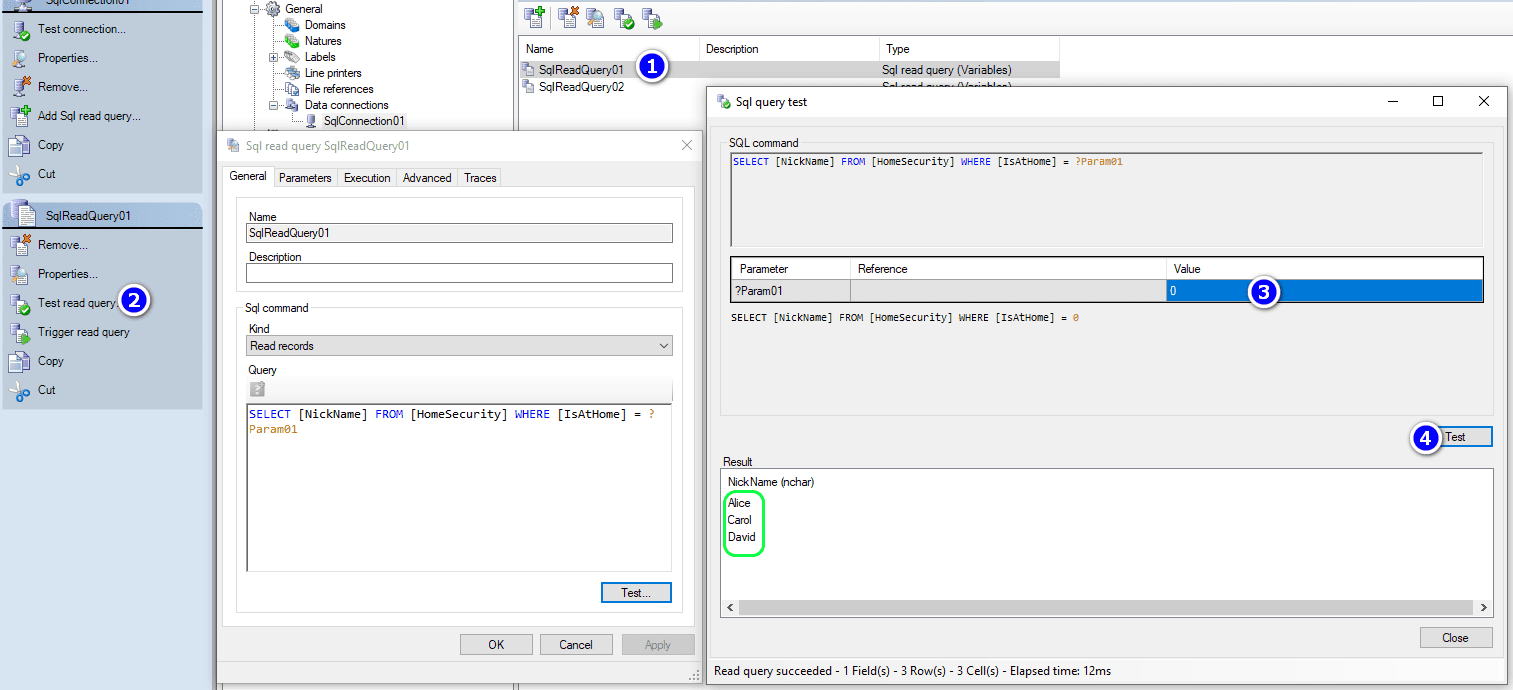Collapse the Data connections node
1513x690 pixels.
pyautogui.click(x=273, y=105)
